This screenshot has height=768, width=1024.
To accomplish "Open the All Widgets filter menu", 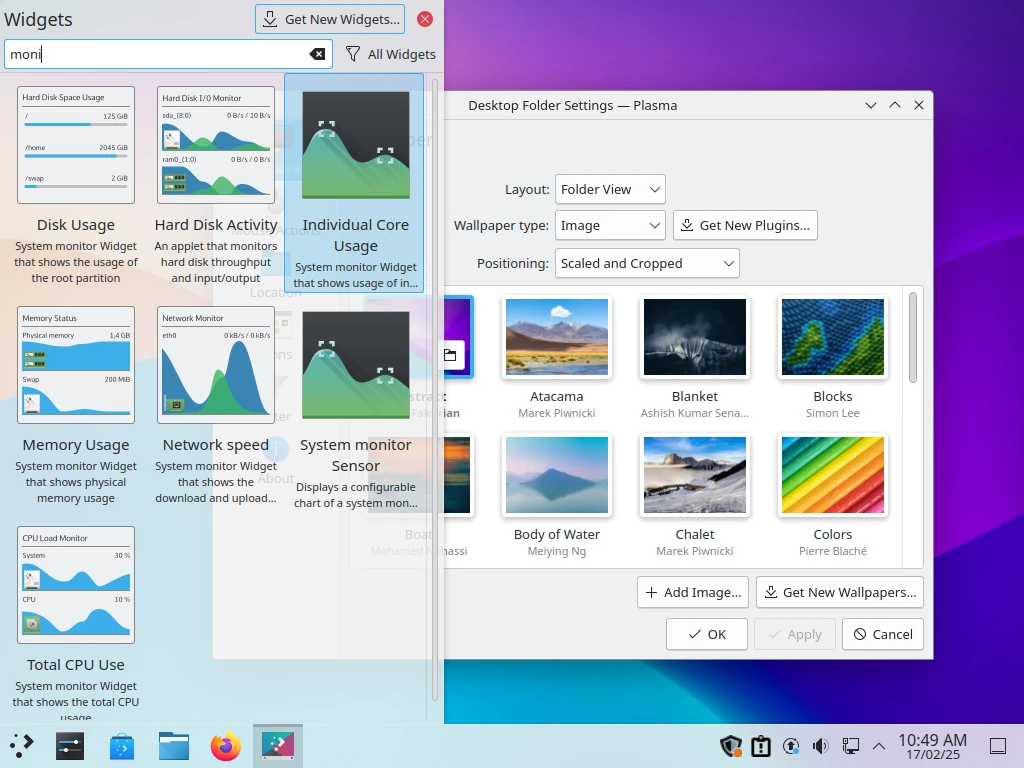I will pyautogui.click(x=391, y=54).
